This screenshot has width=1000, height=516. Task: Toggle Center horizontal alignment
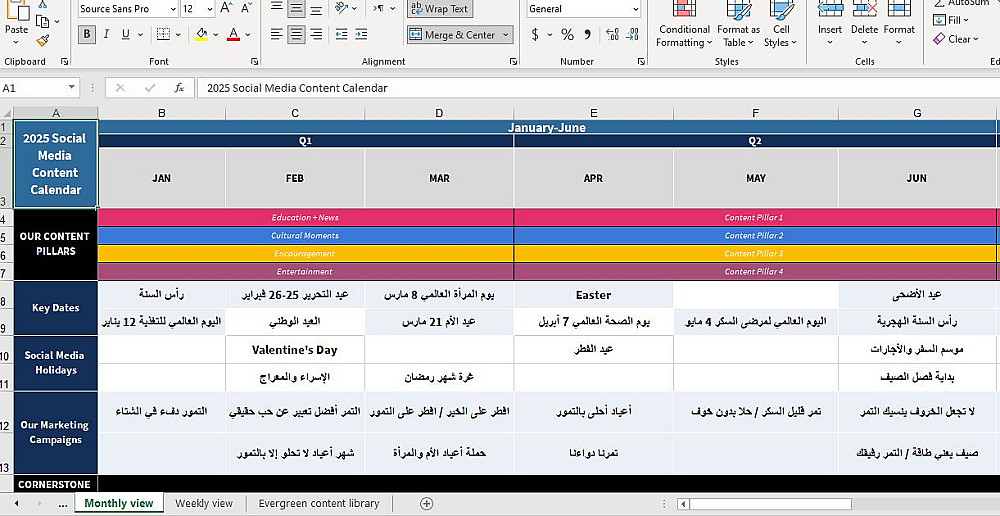coord(296,34)
